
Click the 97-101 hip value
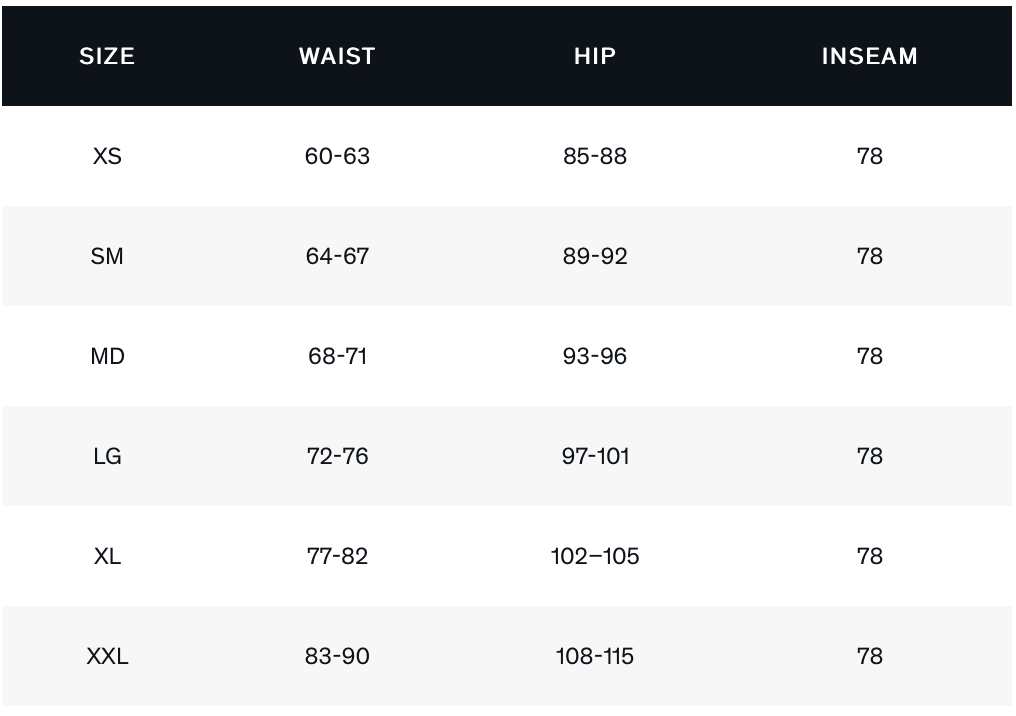(595, 456)
